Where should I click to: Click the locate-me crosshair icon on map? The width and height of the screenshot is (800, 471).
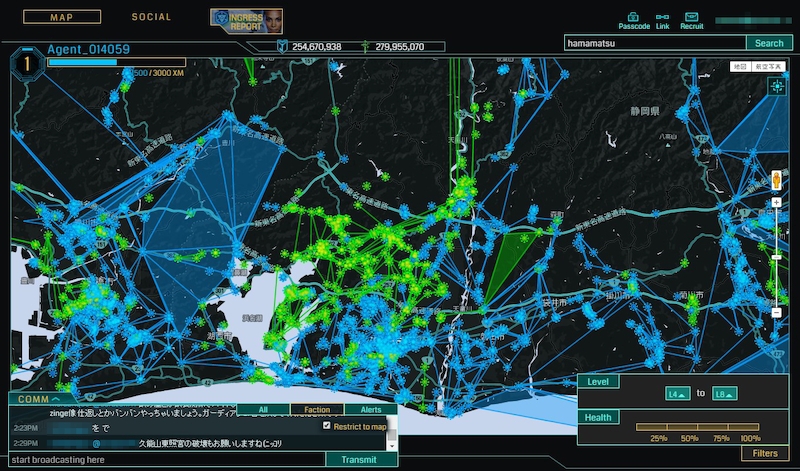[777, 86]
